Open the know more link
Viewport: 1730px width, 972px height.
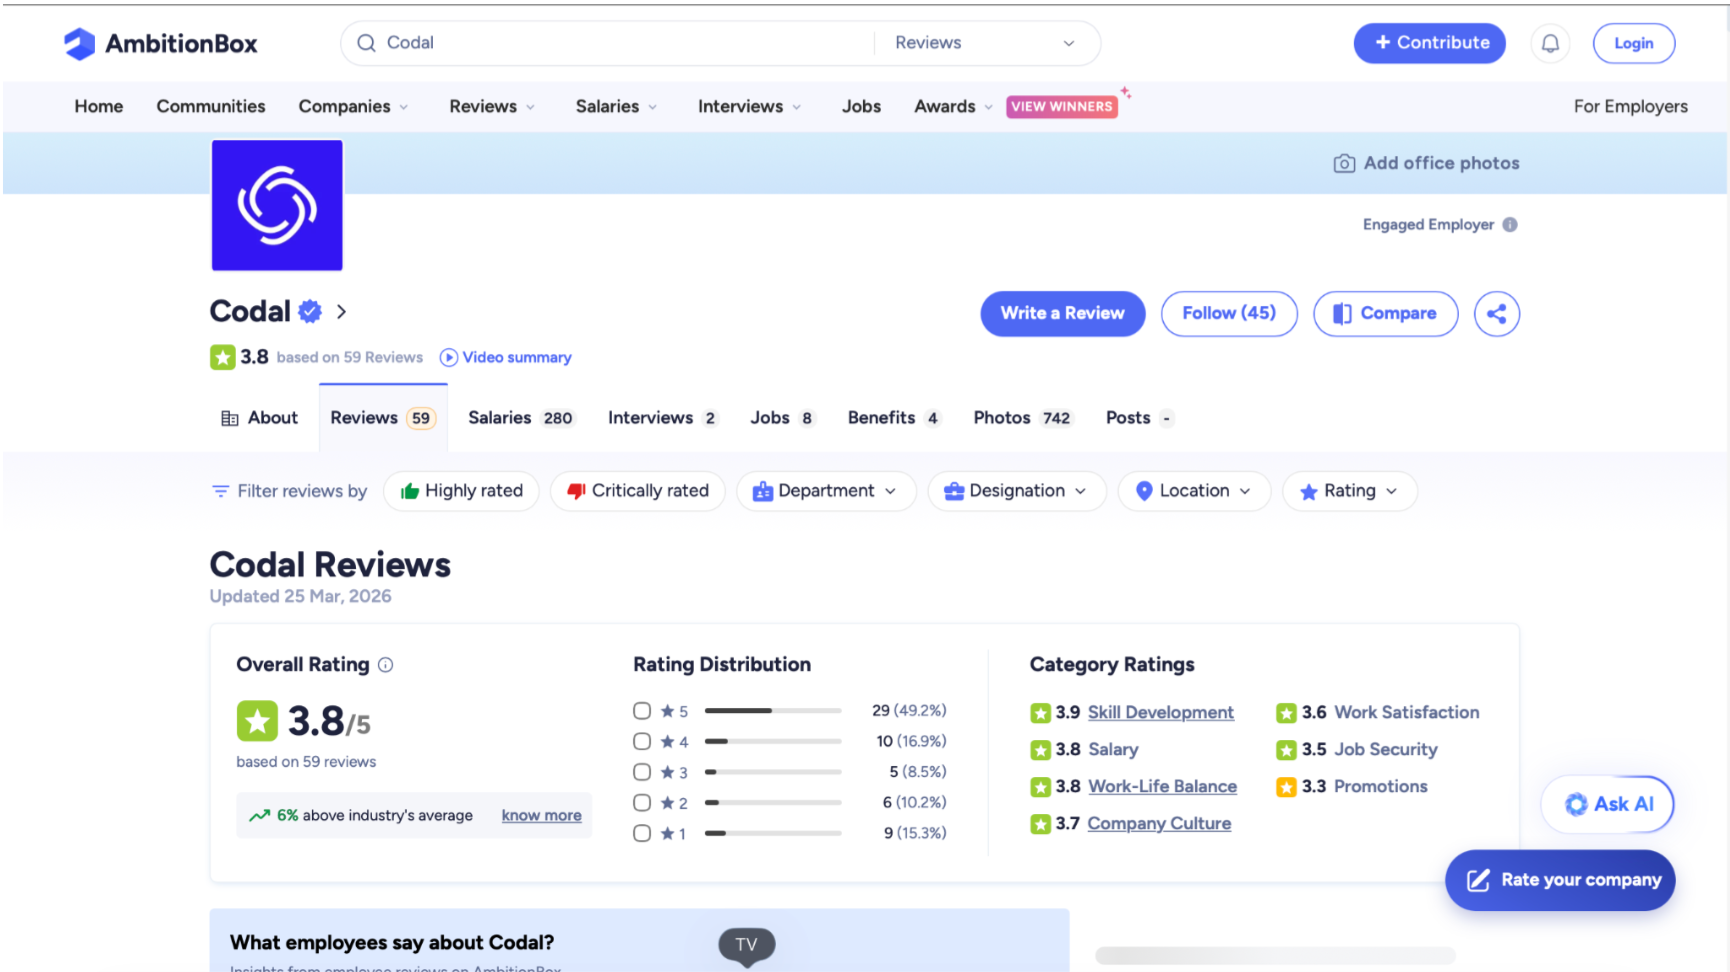[x=541, y=816]
